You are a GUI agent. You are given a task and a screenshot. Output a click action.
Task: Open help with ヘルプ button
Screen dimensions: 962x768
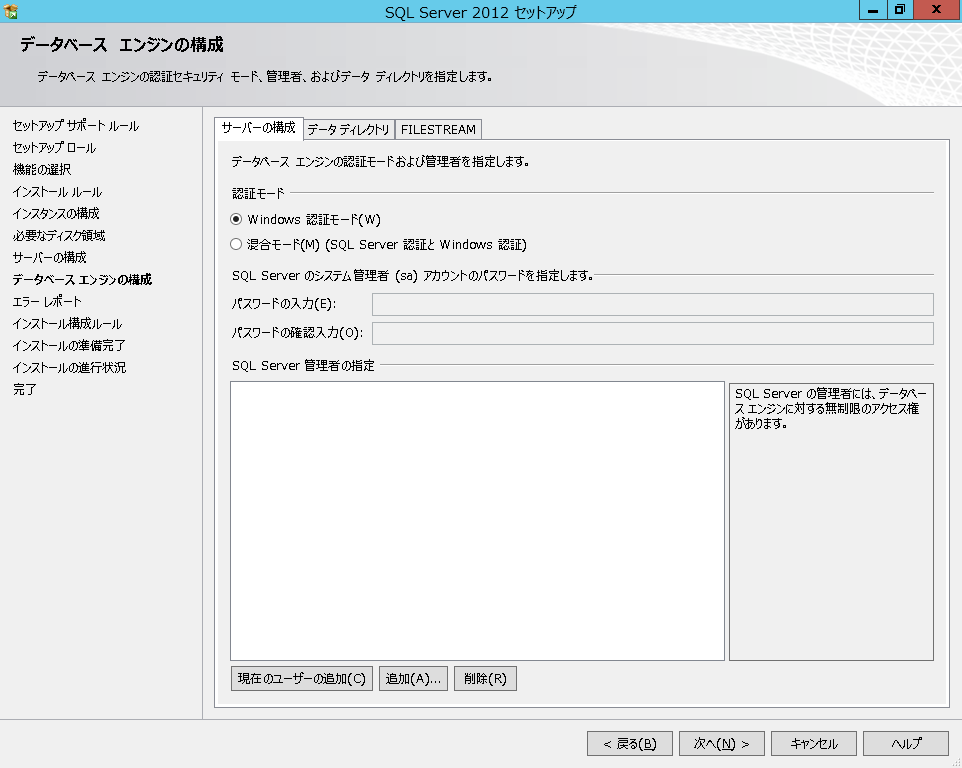[906, 743]
